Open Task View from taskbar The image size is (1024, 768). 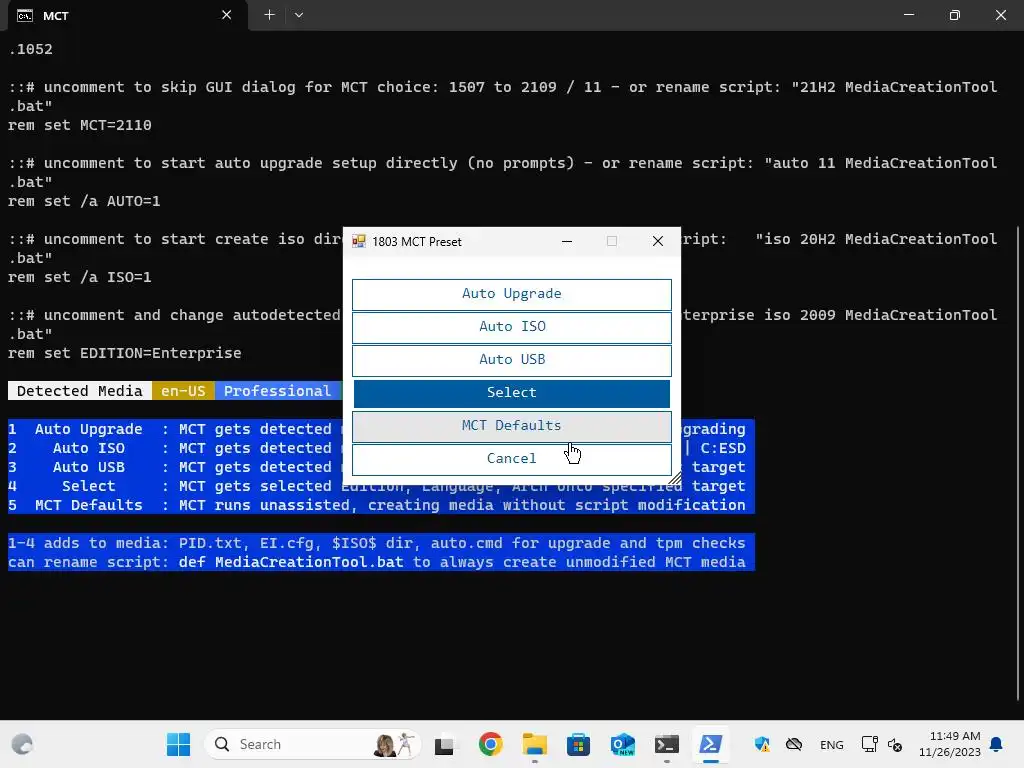(445, 744)
